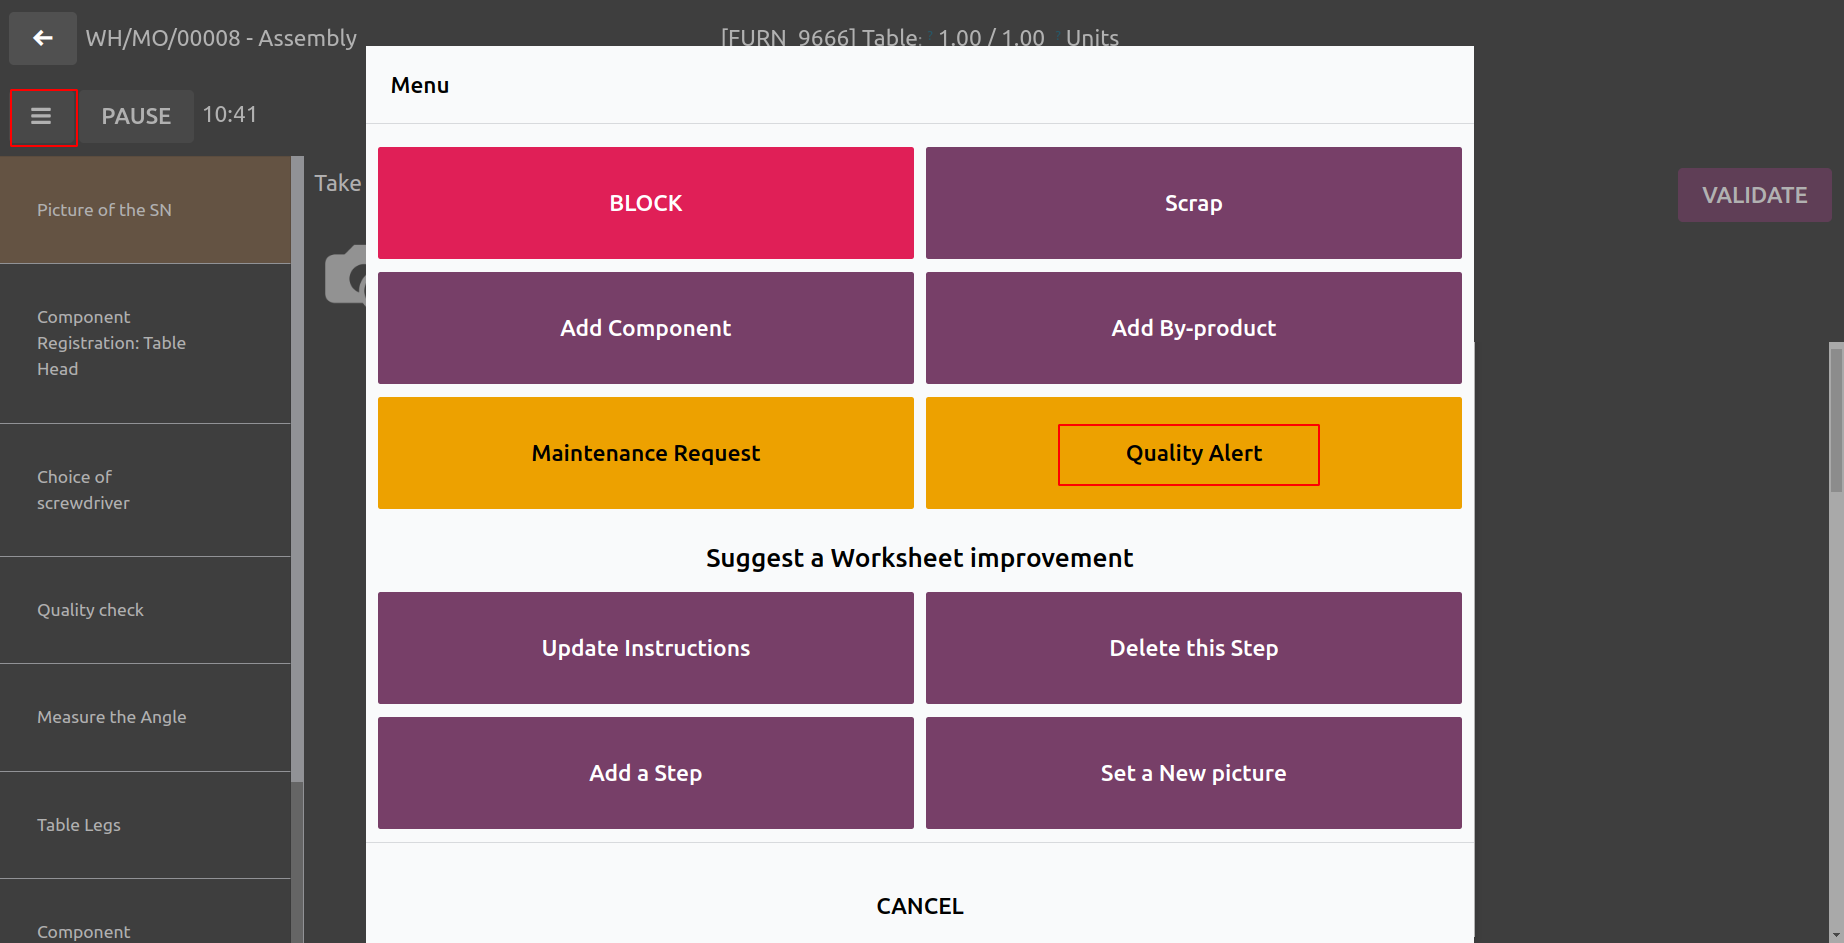
Task: Open Choice of screwdriver step
Action: pyautogui.click(x=145, y=490)
